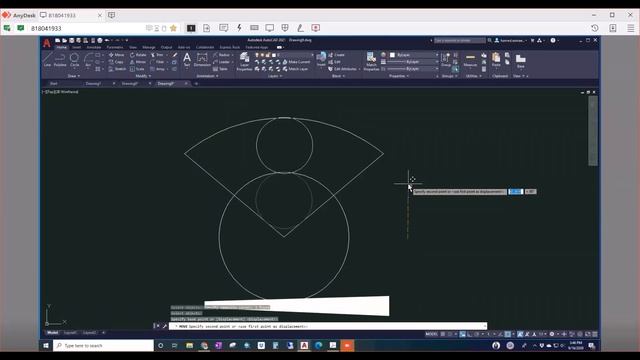This screenshot has width=640, height=360.
Task: Activate the Scale command
Action: tap(137, 69)
